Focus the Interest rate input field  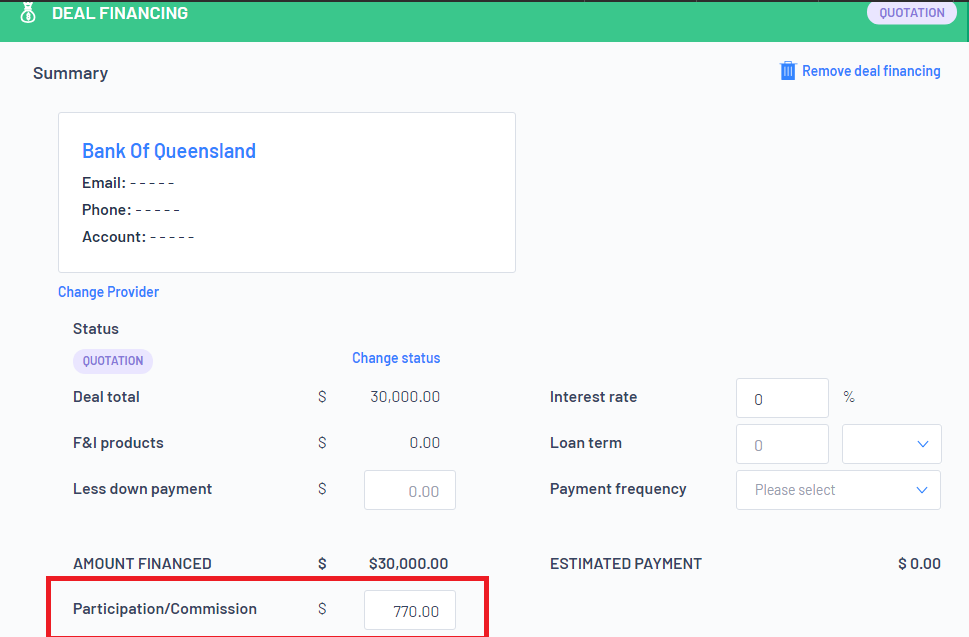782,398
